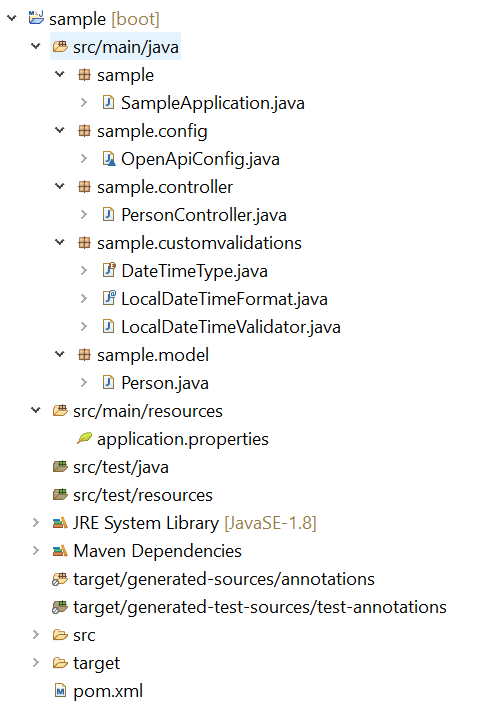This screenshot has height=715, width=493.
Task: Click the LocalDateTimeFormat.java annotation icon
Action: click(109, 298)
